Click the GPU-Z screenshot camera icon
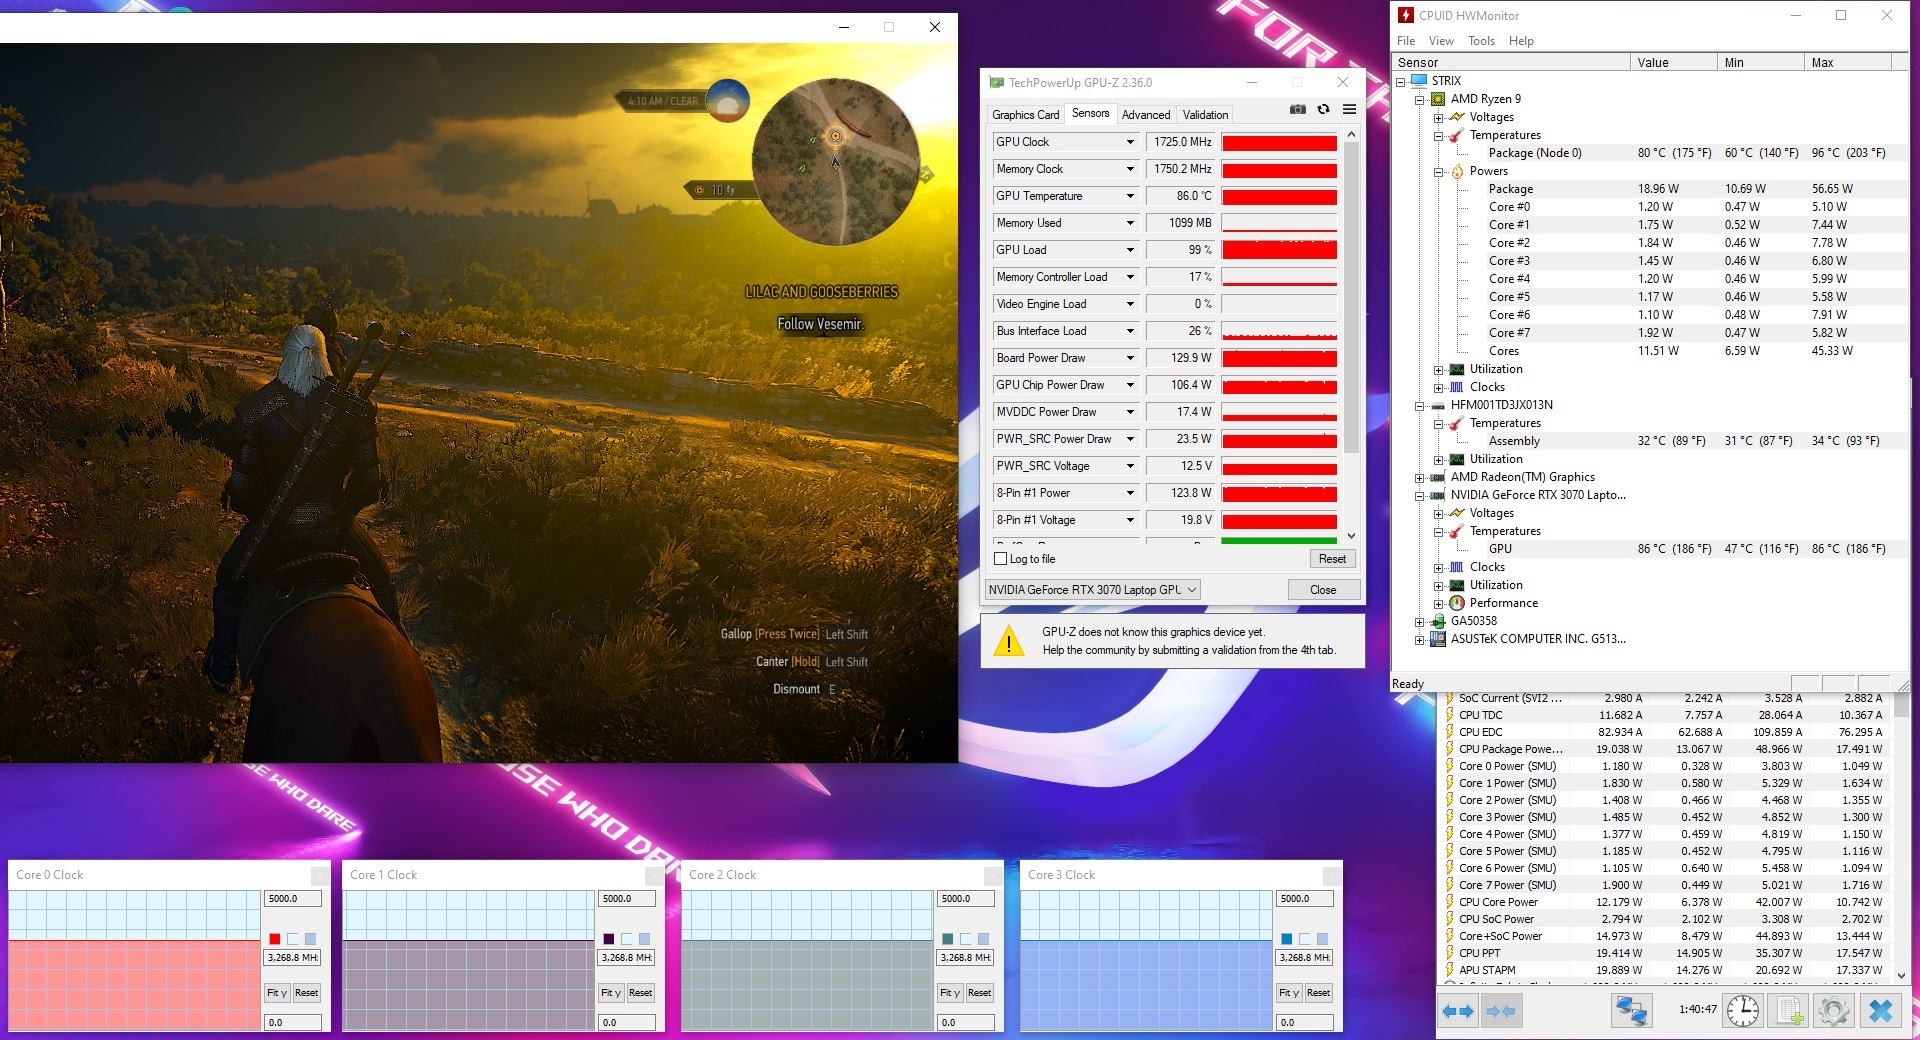 click(1298, 109)
